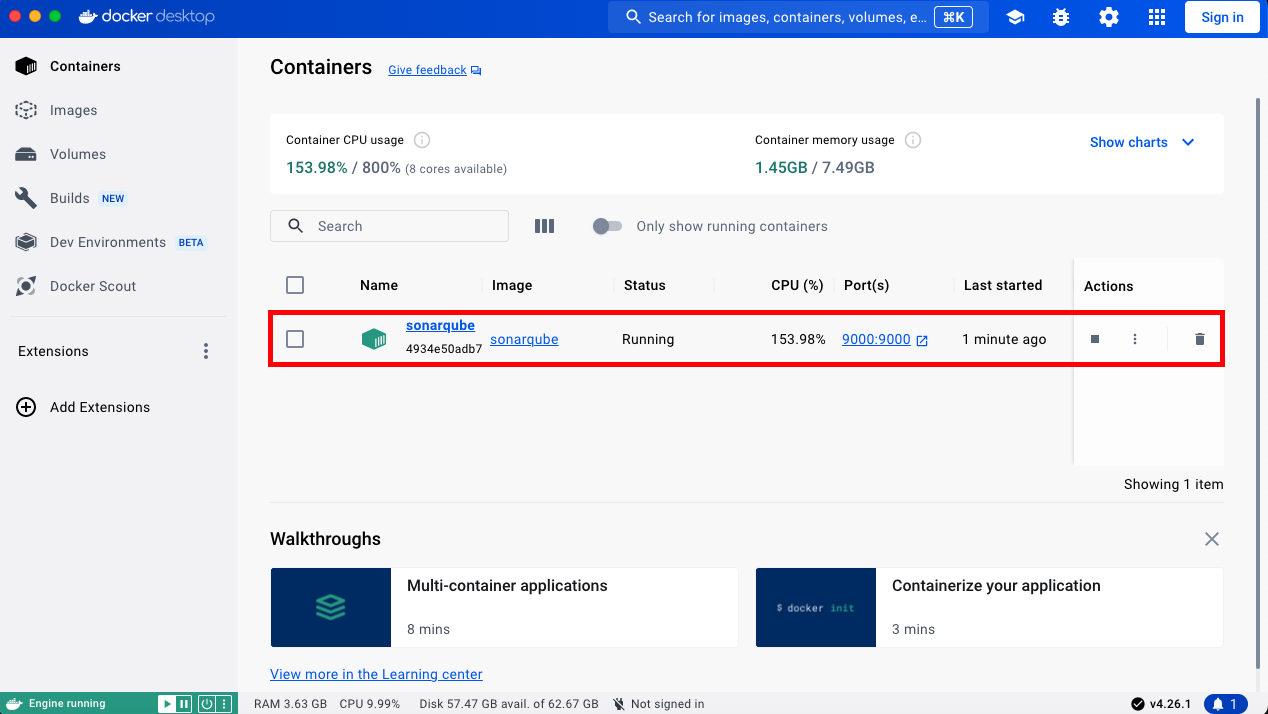Open the extensions grid icon in header

(1156, 17)
